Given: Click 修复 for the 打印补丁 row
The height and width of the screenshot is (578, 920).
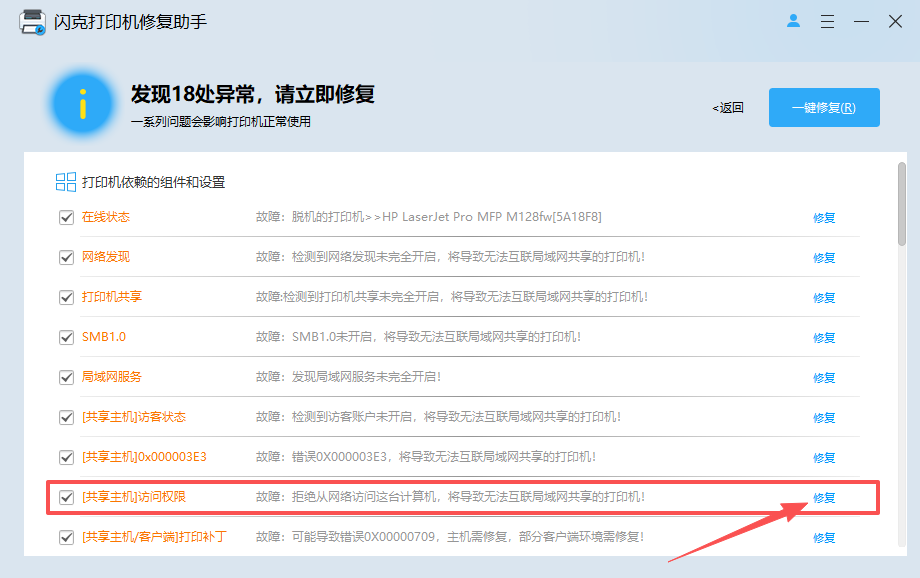Looking at the screenshot, I should click(x=824, y=538).
